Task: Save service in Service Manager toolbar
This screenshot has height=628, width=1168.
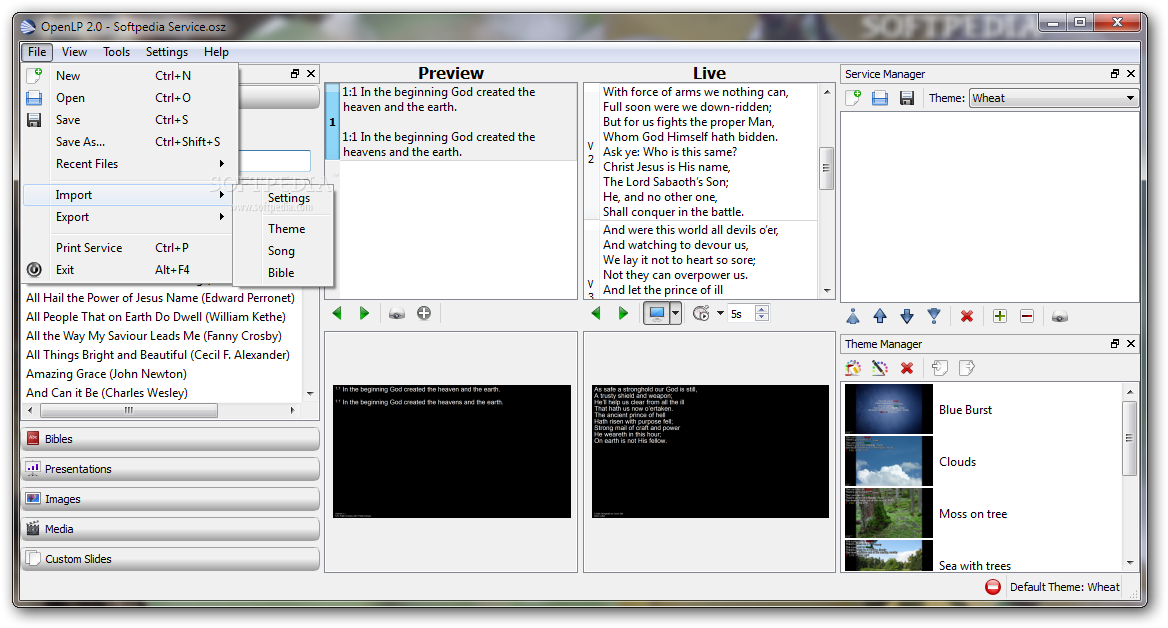Action: coord(907,98)
